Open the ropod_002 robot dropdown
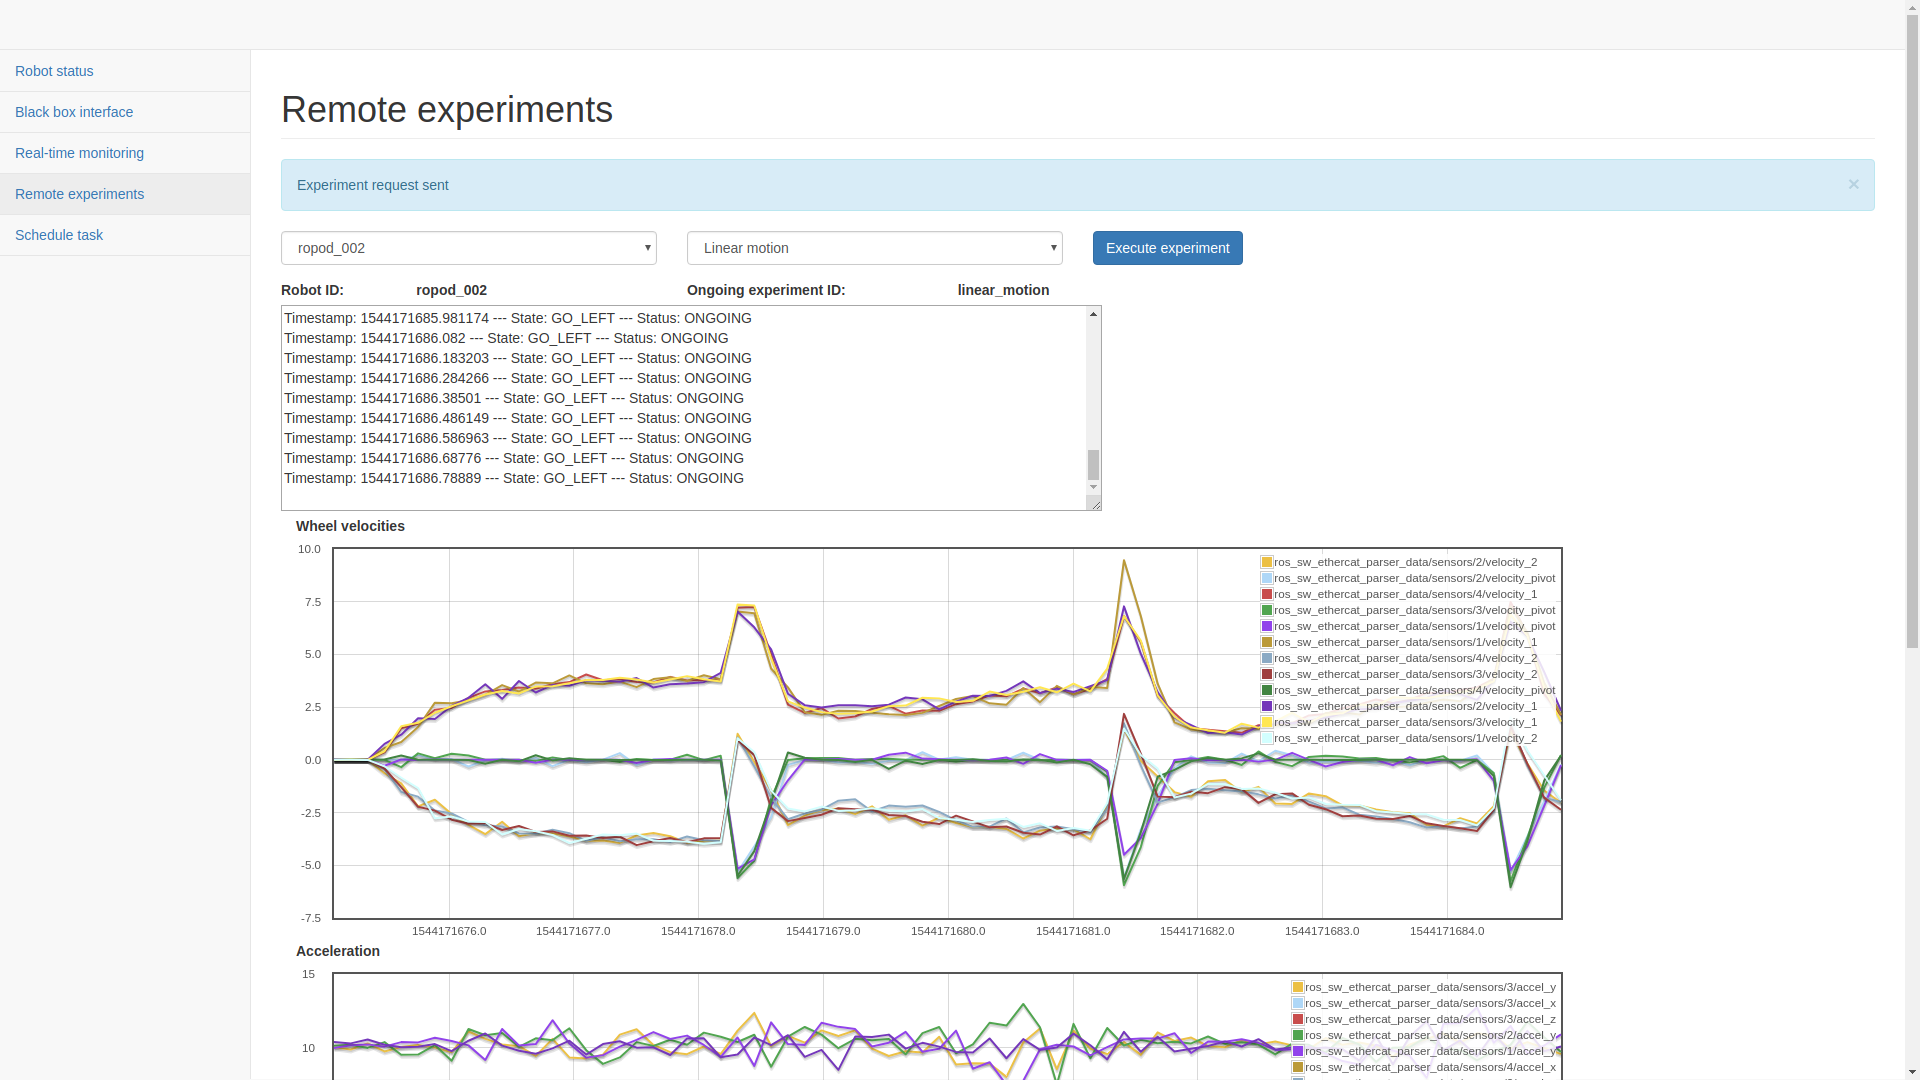Viewport: 1920px width, 1080px height. tap(468, 248)
